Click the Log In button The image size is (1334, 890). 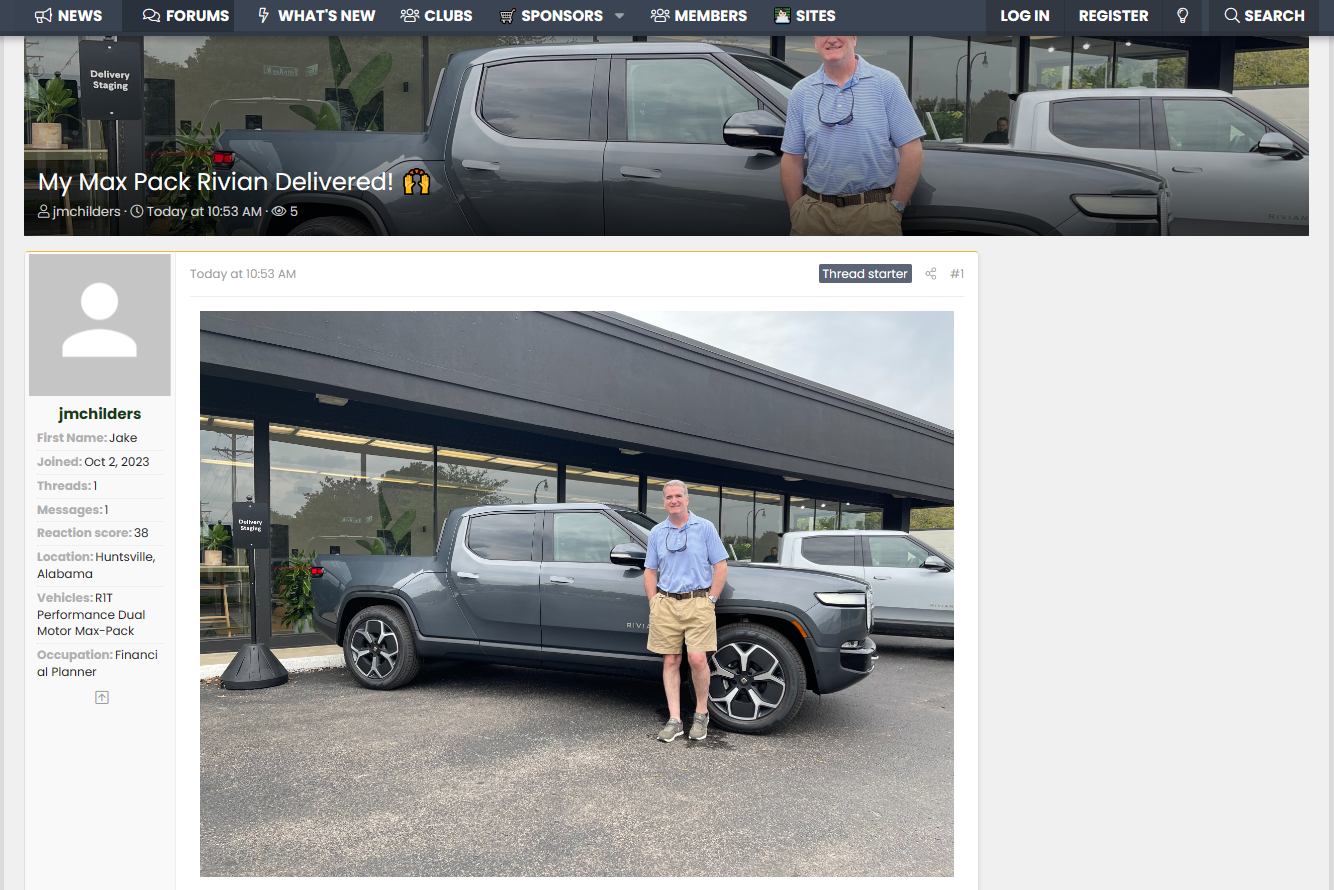pos(1025,16)
